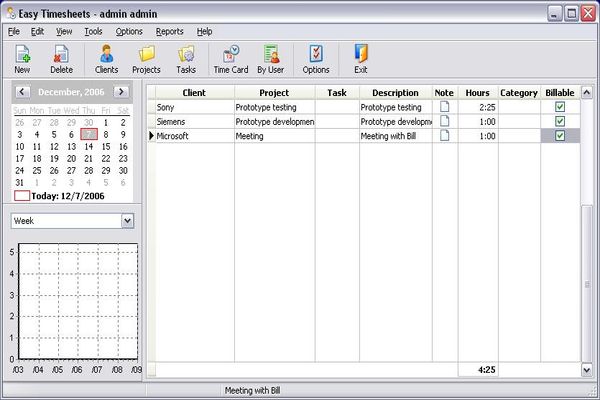Screen dimensions: 600x400
Task: Open the Clients toolbar icon
Action: 106,54
